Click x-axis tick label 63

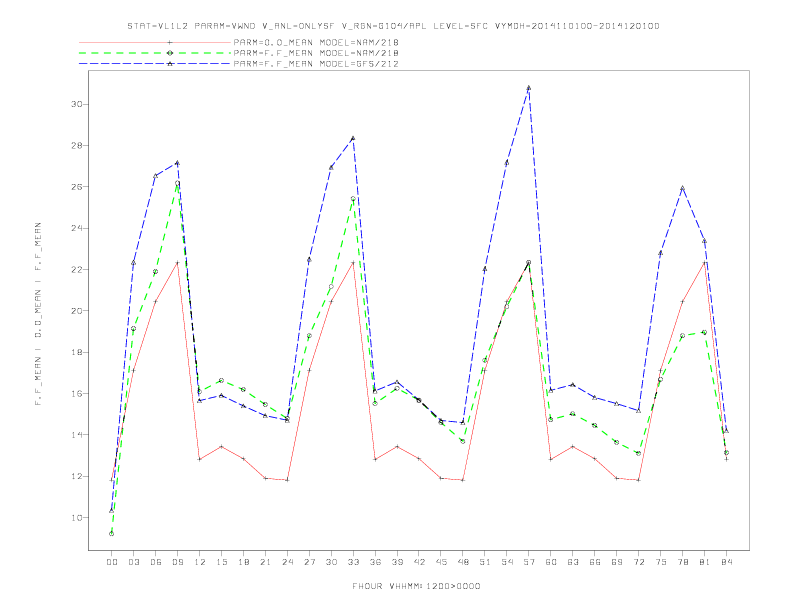point(573,562)
